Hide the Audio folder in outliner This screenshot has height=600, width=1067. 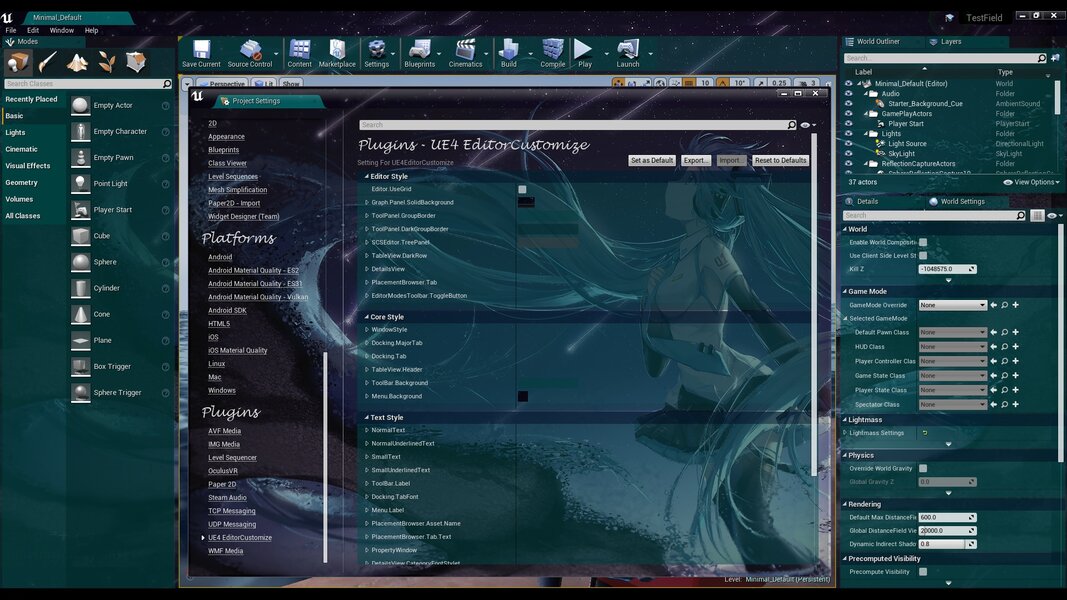tap(849, 94)
